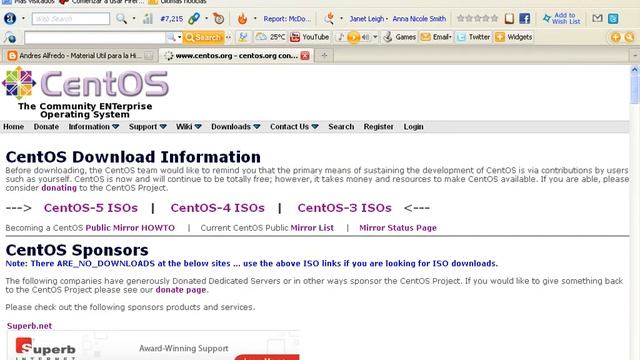The height and width of the screenshot is (360, 640).
Task: Click the magnifier icon beside Web Search
Action: [x=121, y=18]
